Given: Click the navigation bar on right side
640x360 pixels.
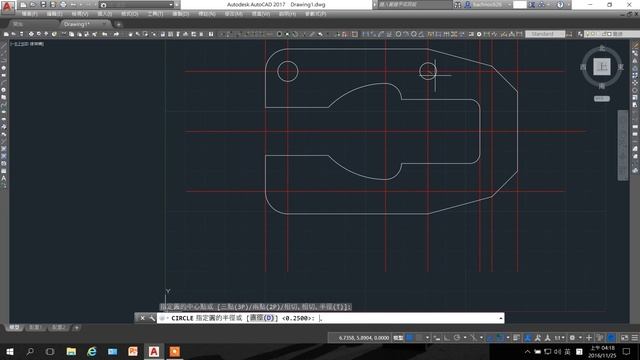Looking at the screenshot, I should pos(623,145).
